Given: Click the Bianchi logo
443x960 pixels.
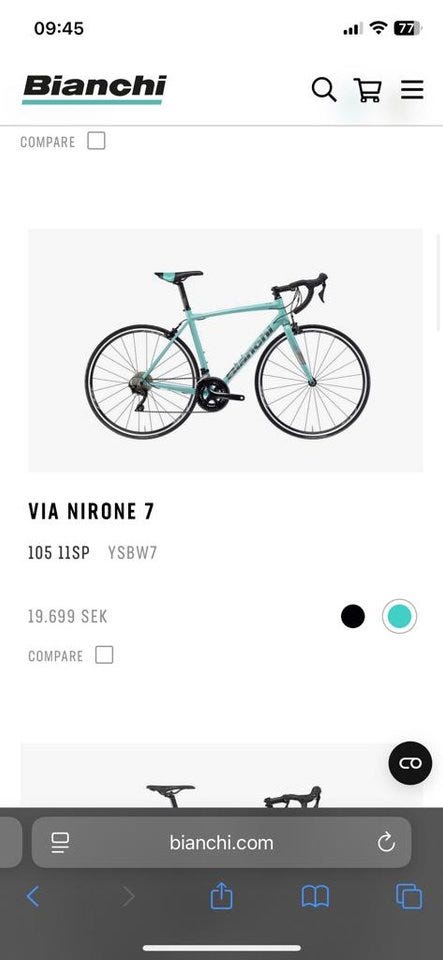Looking at the screenshot, I should click(94, 89).
